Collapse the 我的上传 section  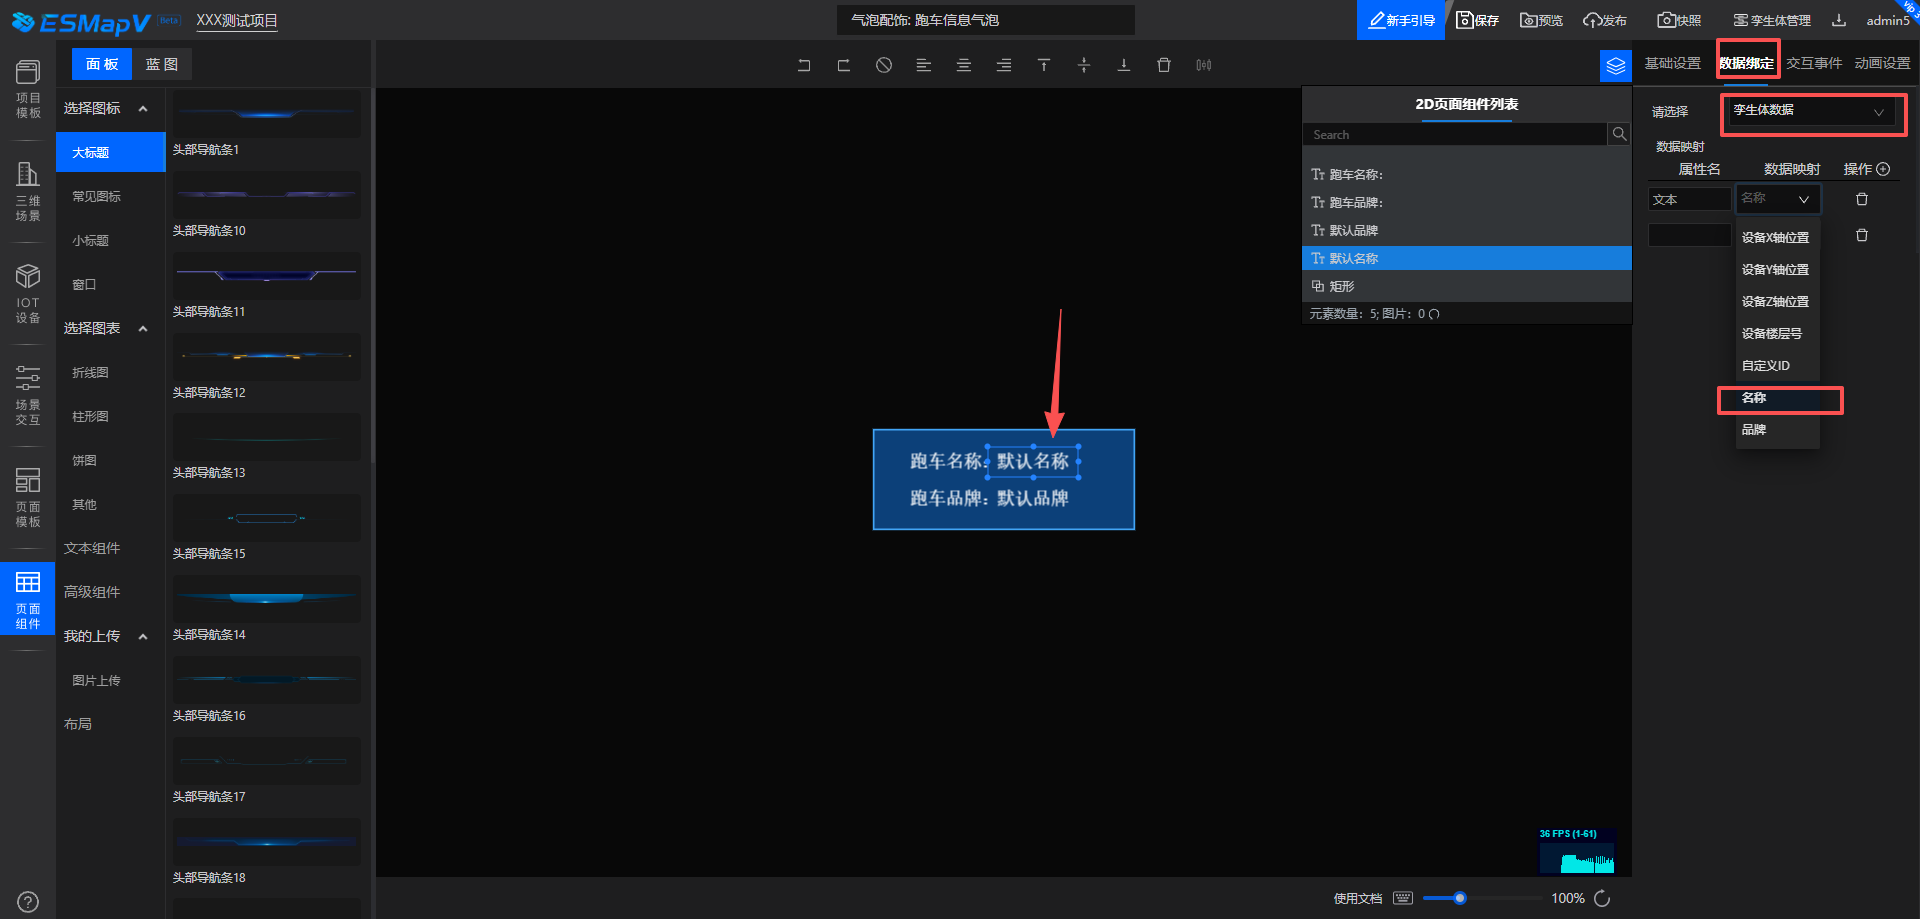tap(143, 637)
